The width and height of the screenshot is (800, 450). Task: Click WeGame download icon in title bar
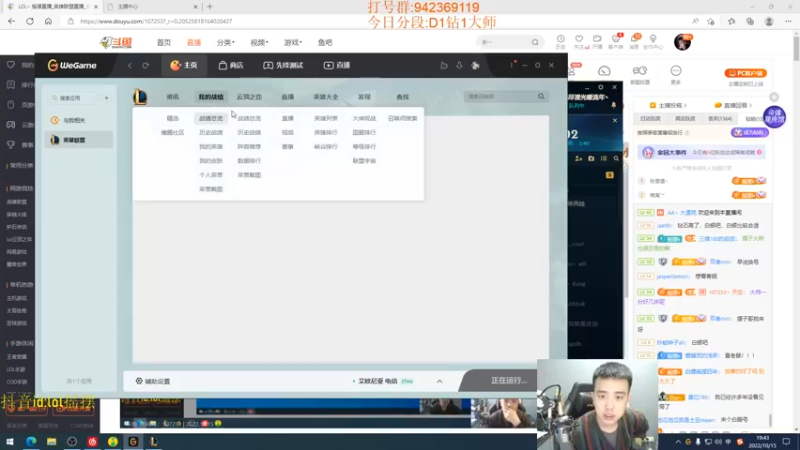(x=459, y=65)
